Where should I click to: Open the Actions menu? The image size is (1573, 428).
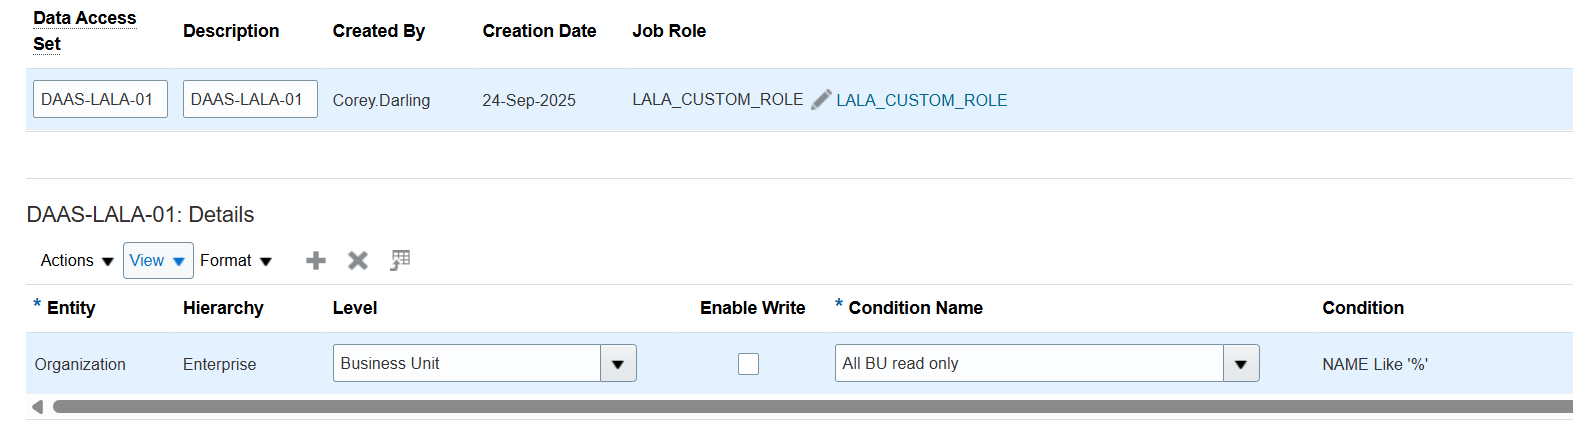[77, 261]
